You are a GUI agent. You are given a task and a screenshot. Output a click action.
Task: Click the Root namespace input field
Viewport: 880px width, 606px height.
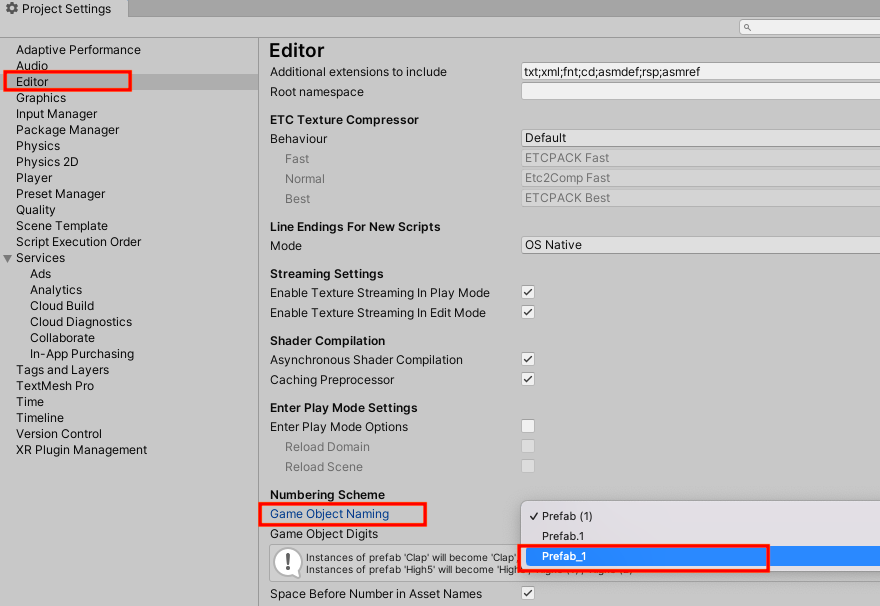(x=700, y=92)
